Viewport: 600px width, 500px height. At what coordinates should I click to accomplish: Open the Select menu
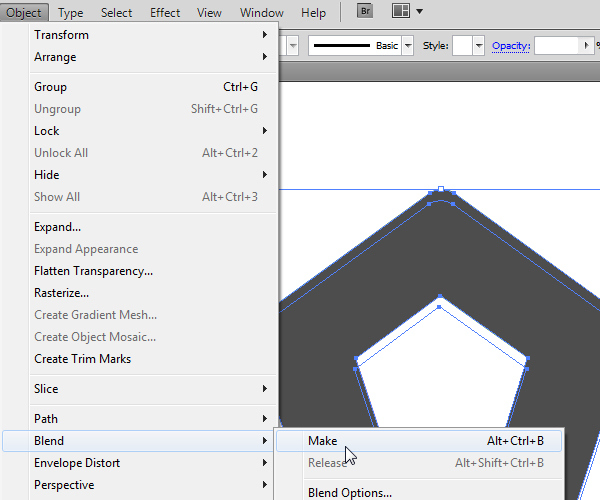[116, 13]
